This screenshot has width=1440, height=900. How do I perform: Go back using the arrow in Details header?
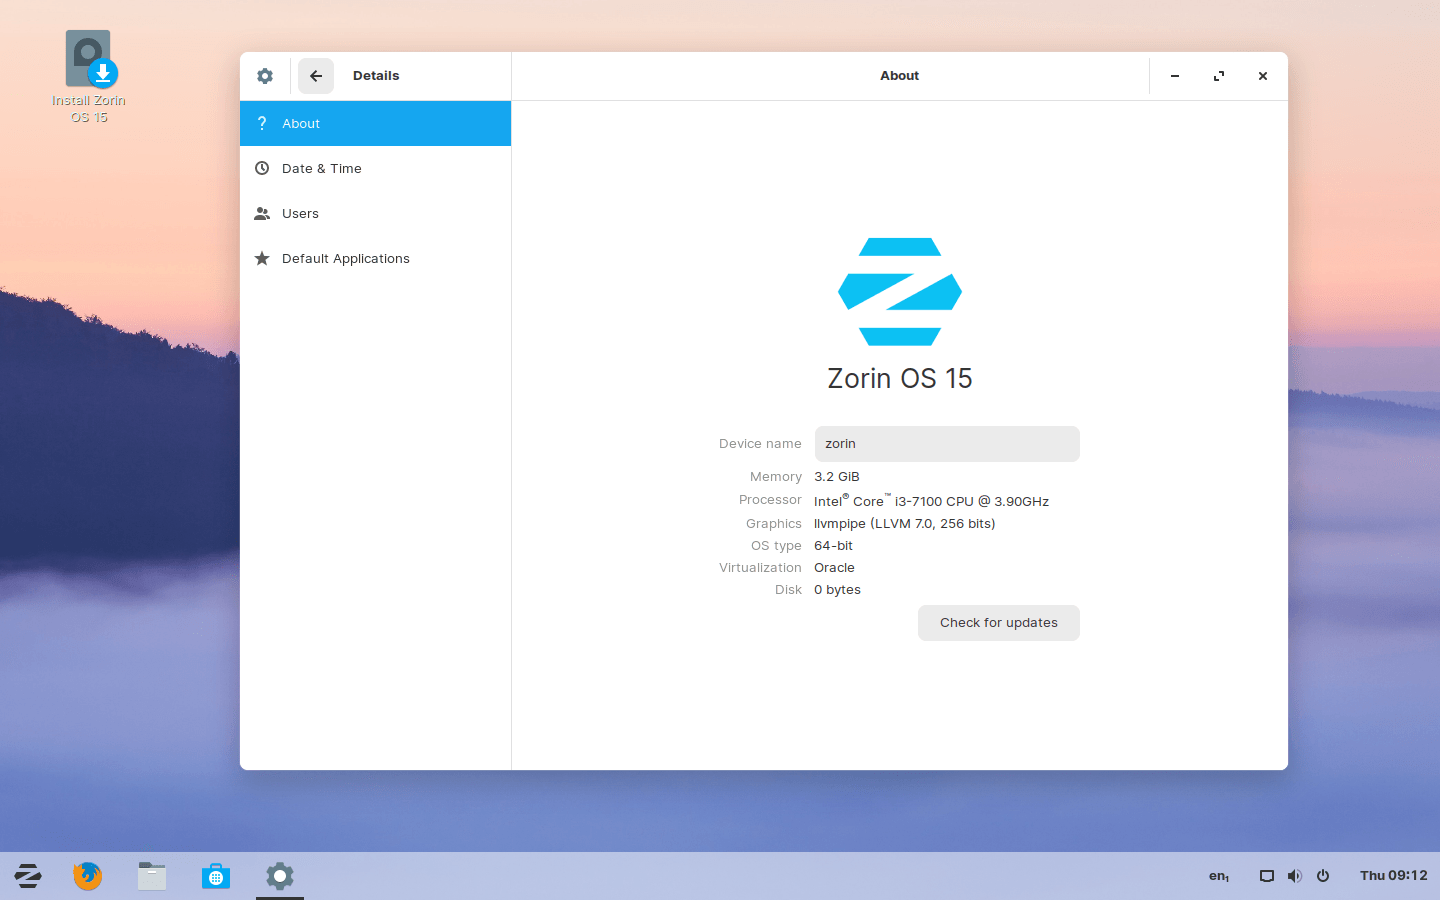316,75
